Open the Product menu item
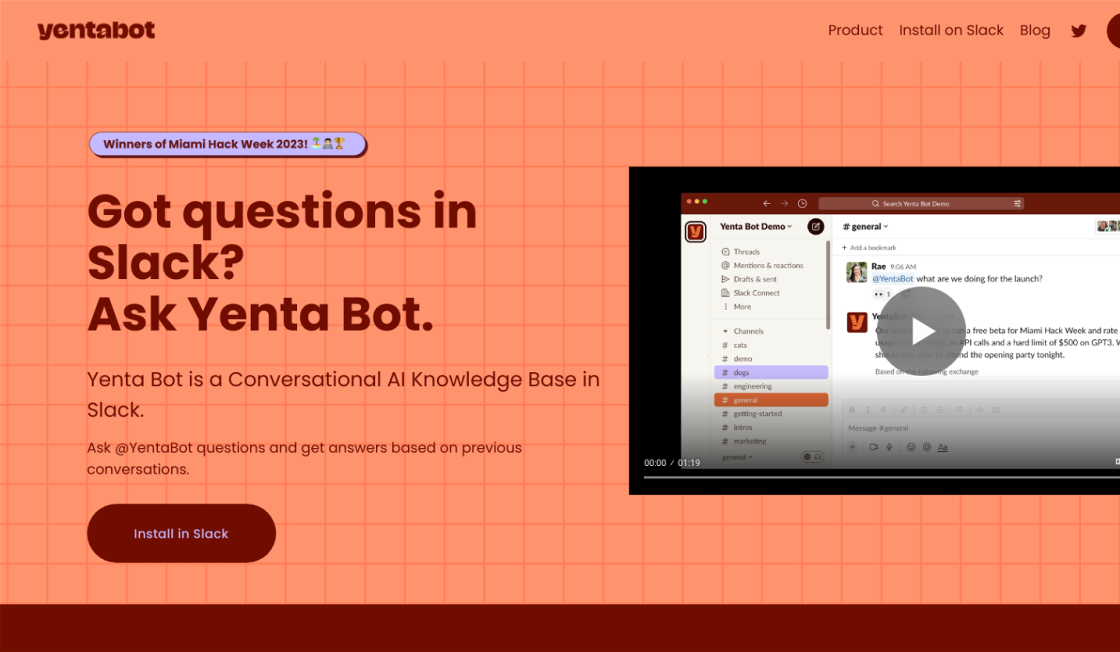1120x652 pixels. click(855, 30)
